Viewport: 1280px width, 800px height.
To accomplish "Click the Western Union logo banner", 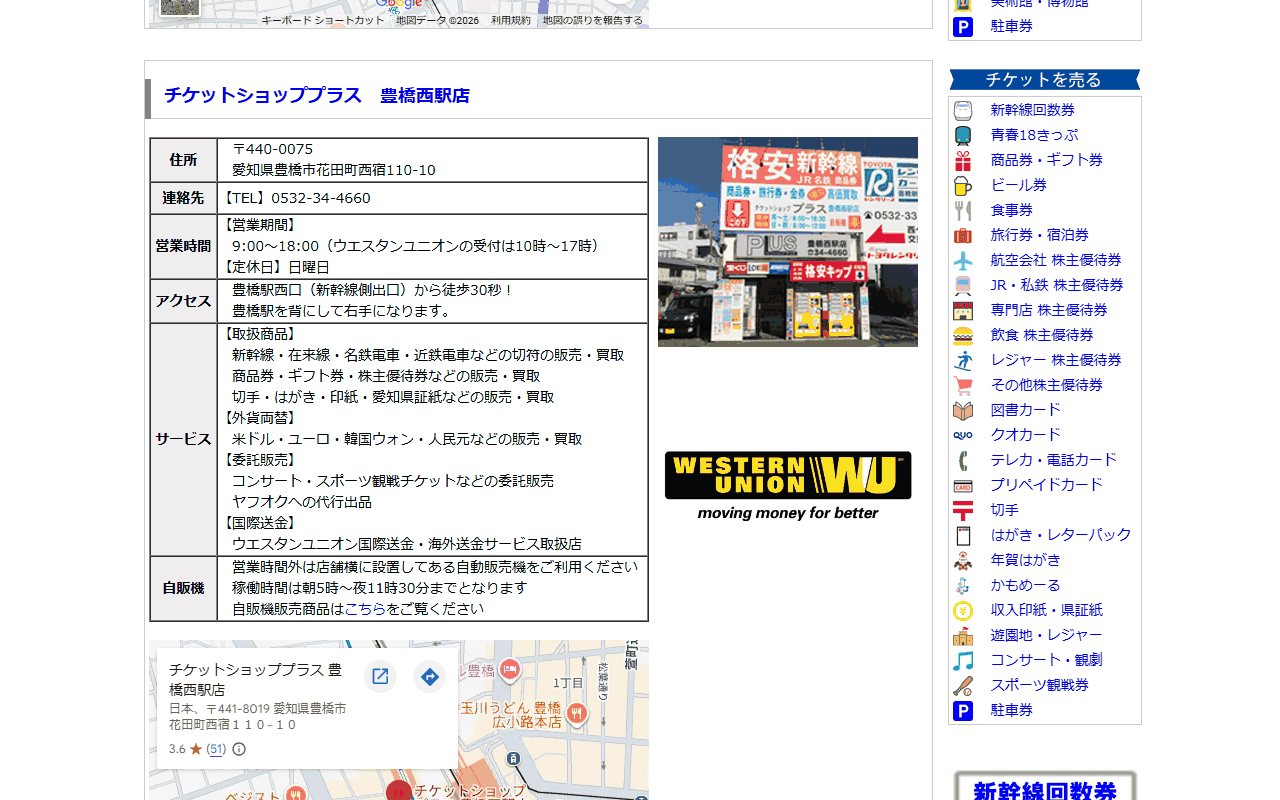I will click(788, 486).
